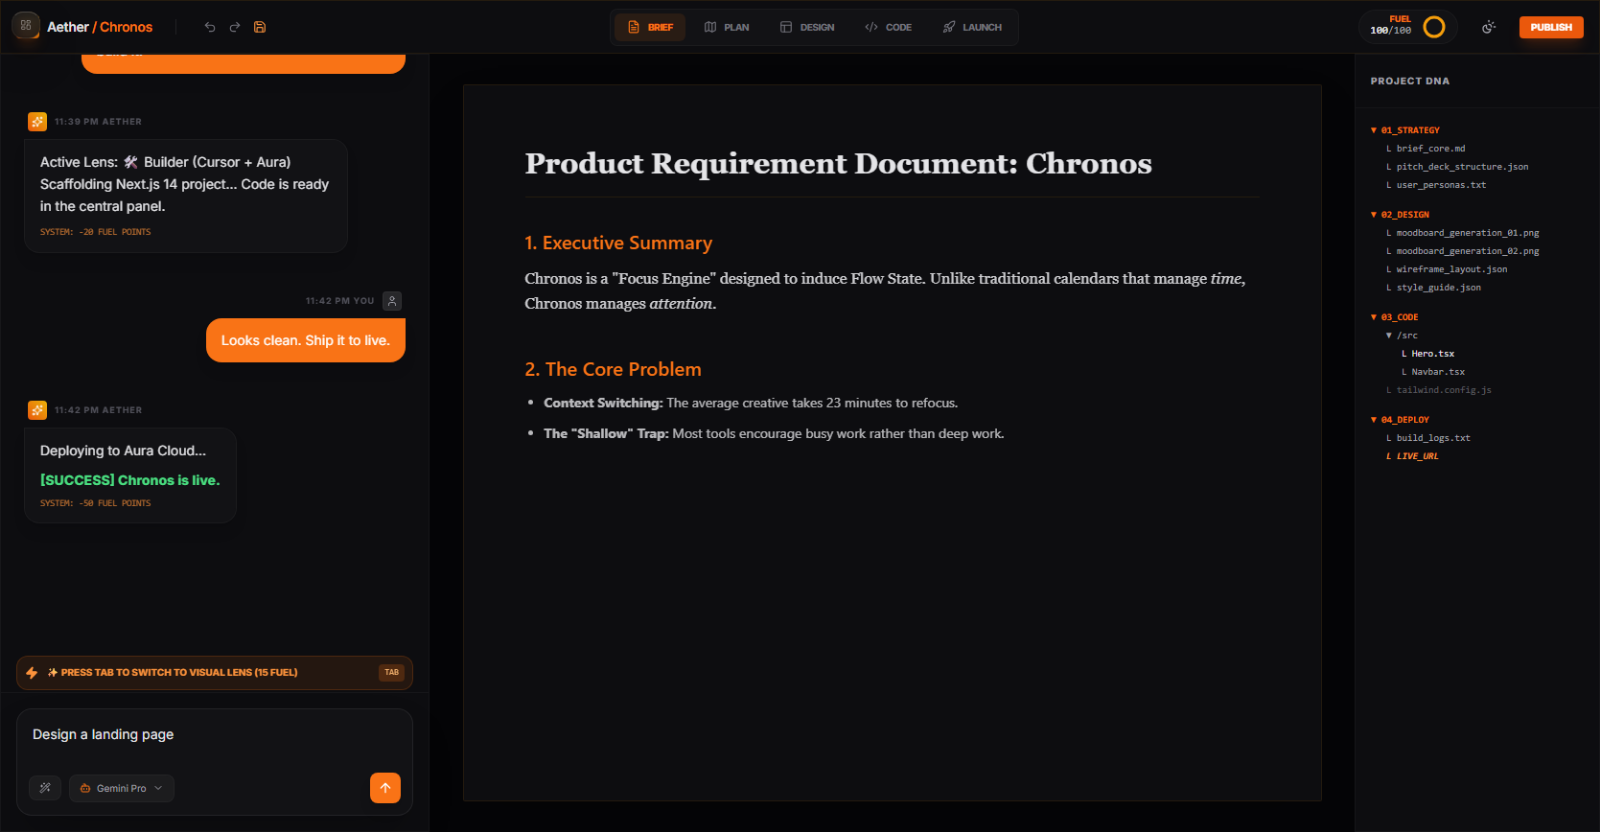The width and height of the screenshot is (1600, 832).
Task: Open Hero.tsx in the file tree
Action: (1432, 354)
